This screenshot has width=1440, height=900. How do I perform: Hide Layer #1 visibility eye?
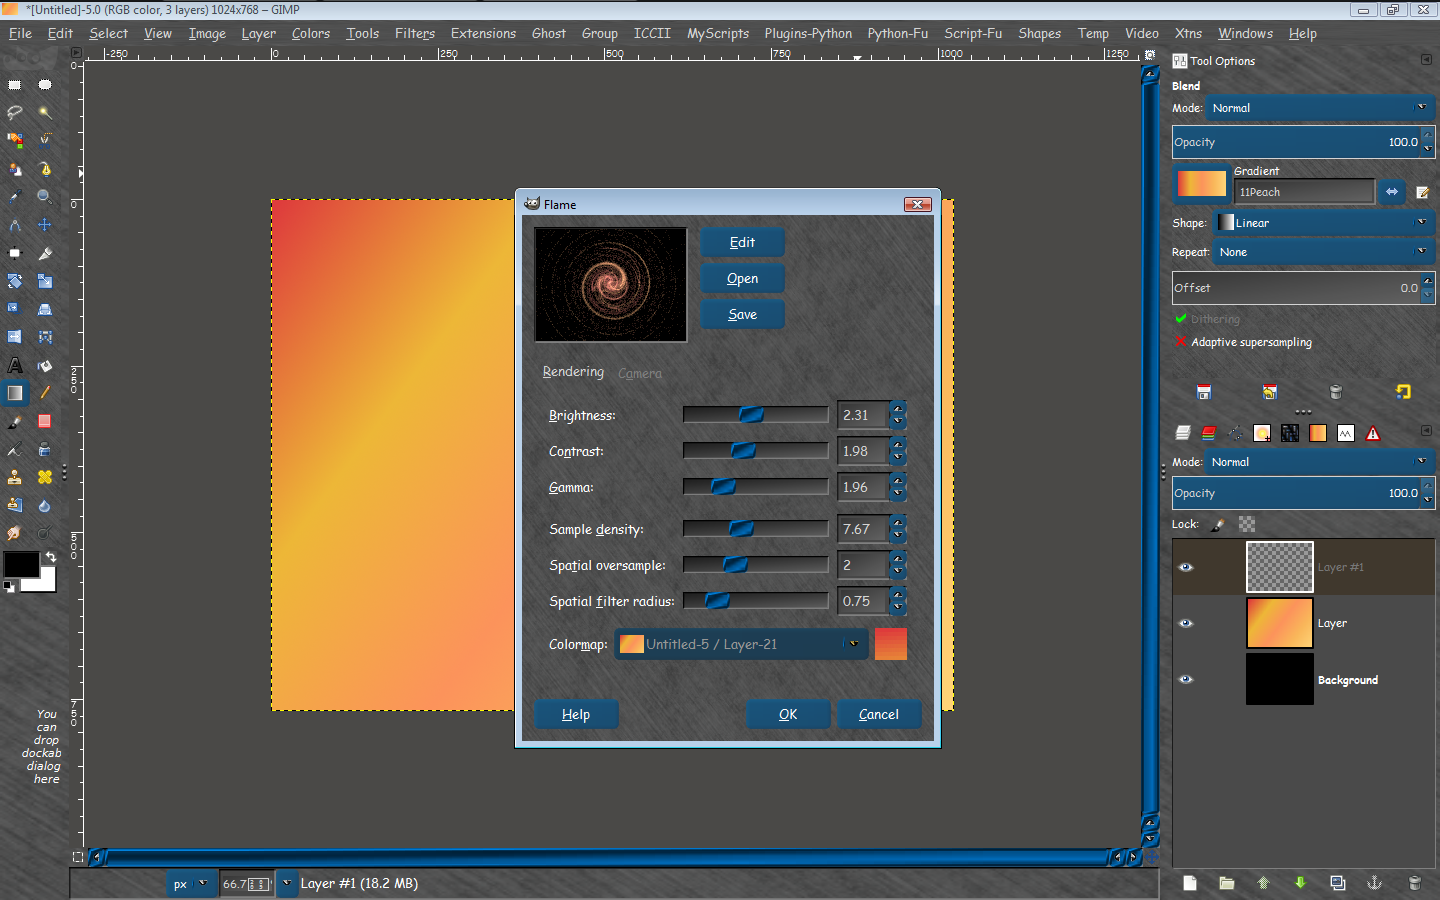1186,567
